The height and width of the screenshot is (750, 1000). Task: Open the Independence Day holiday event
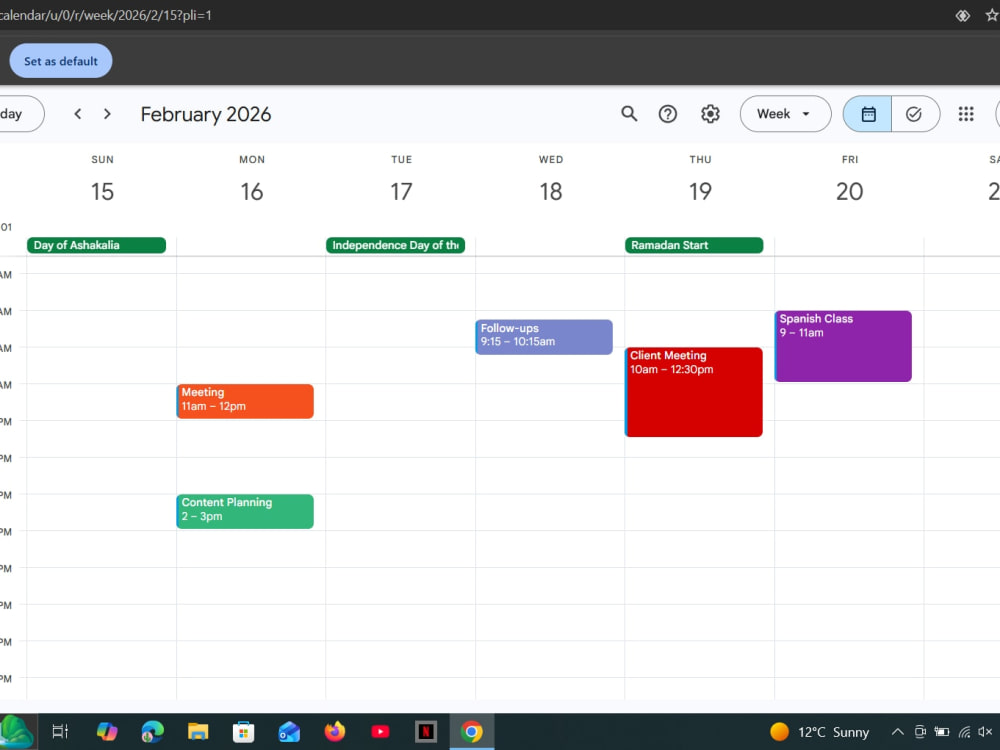coord(395,246)
